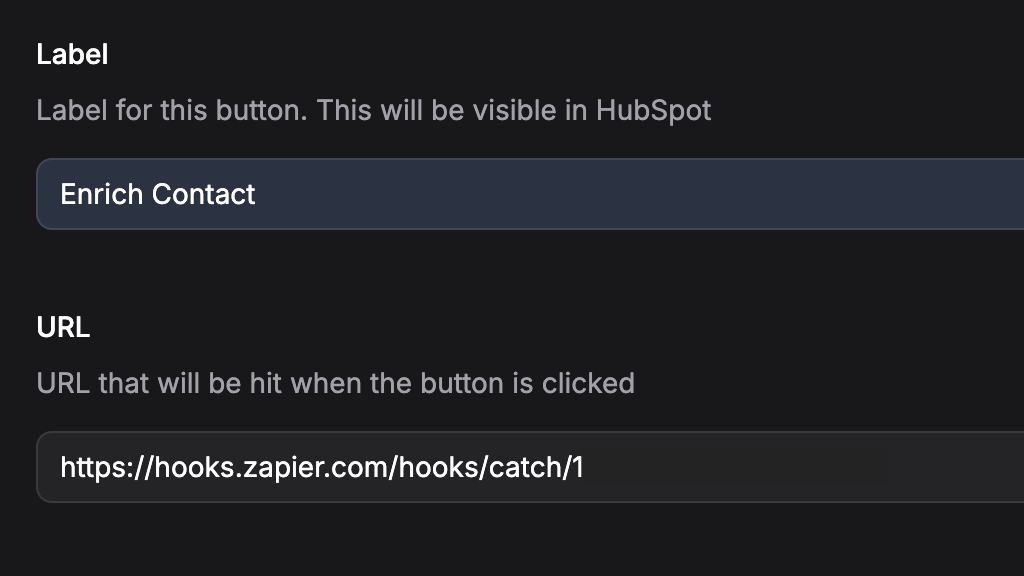Click empty space after the Zapier URL
Screen dimensions: 1024x576
tap(800, 467)
